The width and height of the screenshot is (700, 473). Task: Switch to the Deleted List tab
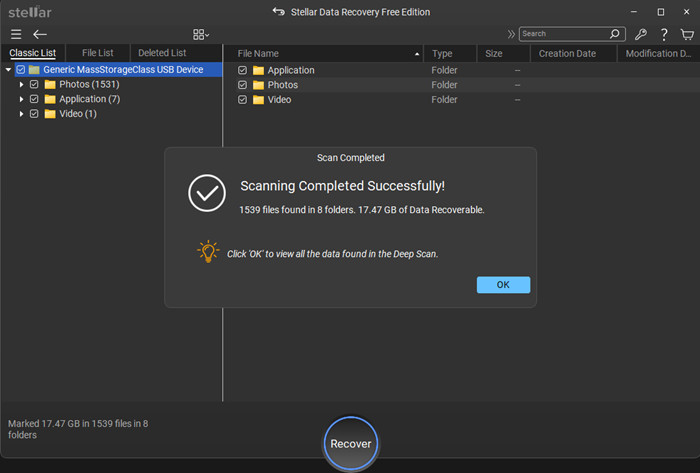click(x=162, y=53)
